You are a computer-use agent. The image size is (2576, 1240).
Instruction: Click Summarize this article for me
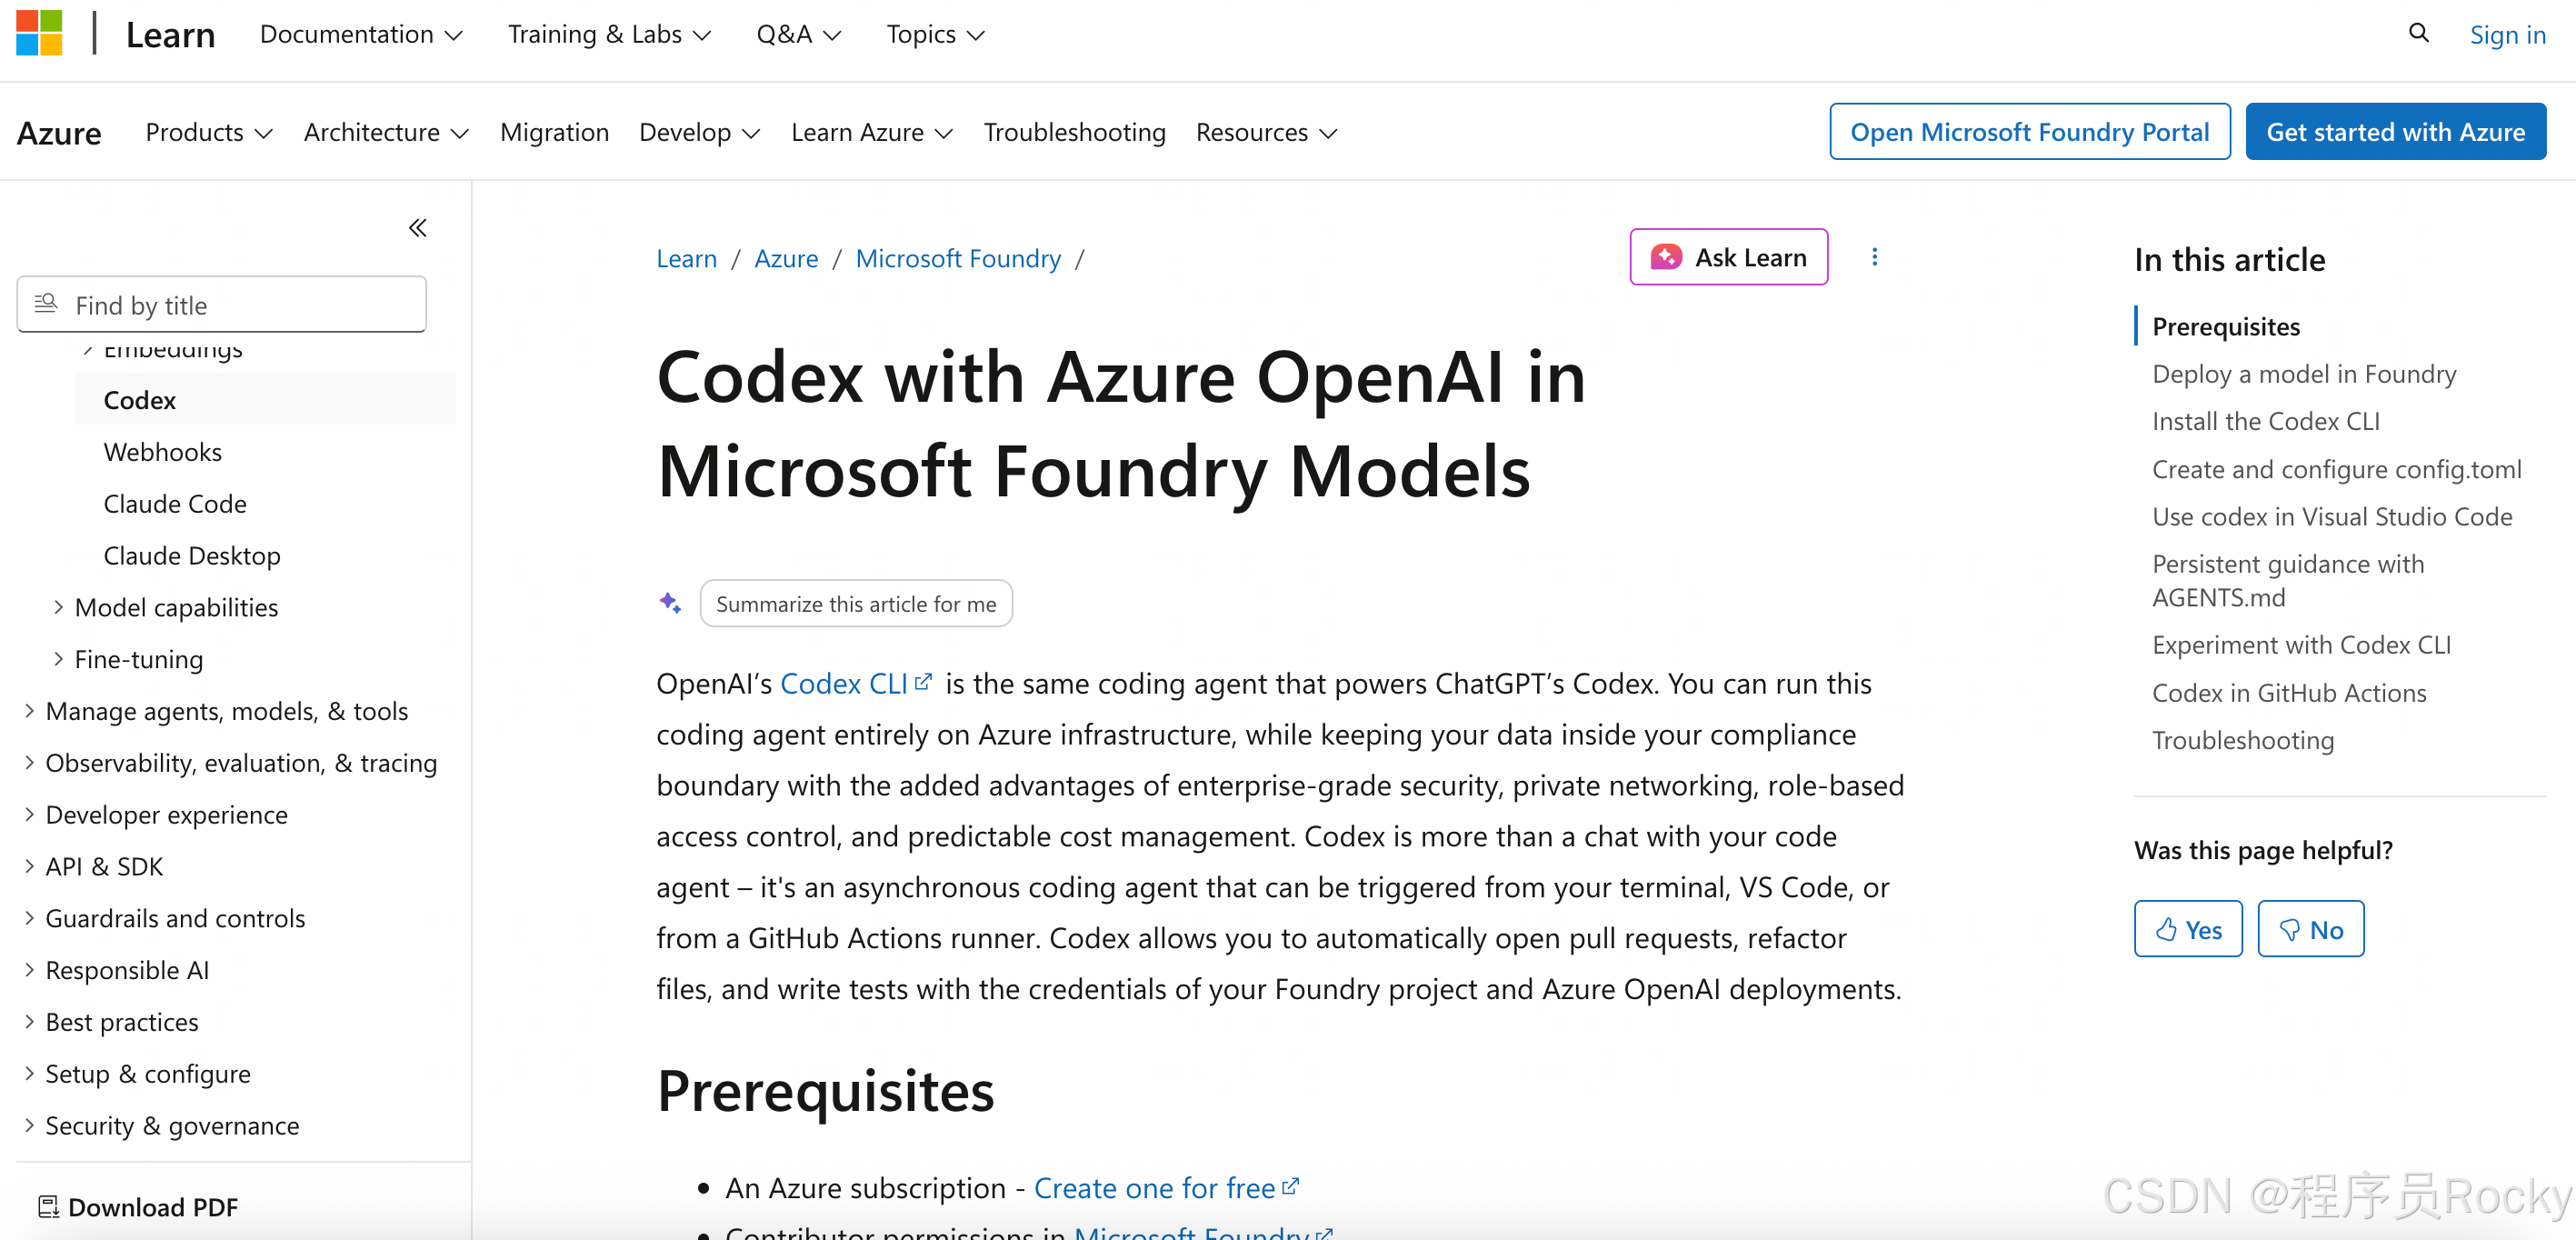pyautogui.click(x=856, y=603)
